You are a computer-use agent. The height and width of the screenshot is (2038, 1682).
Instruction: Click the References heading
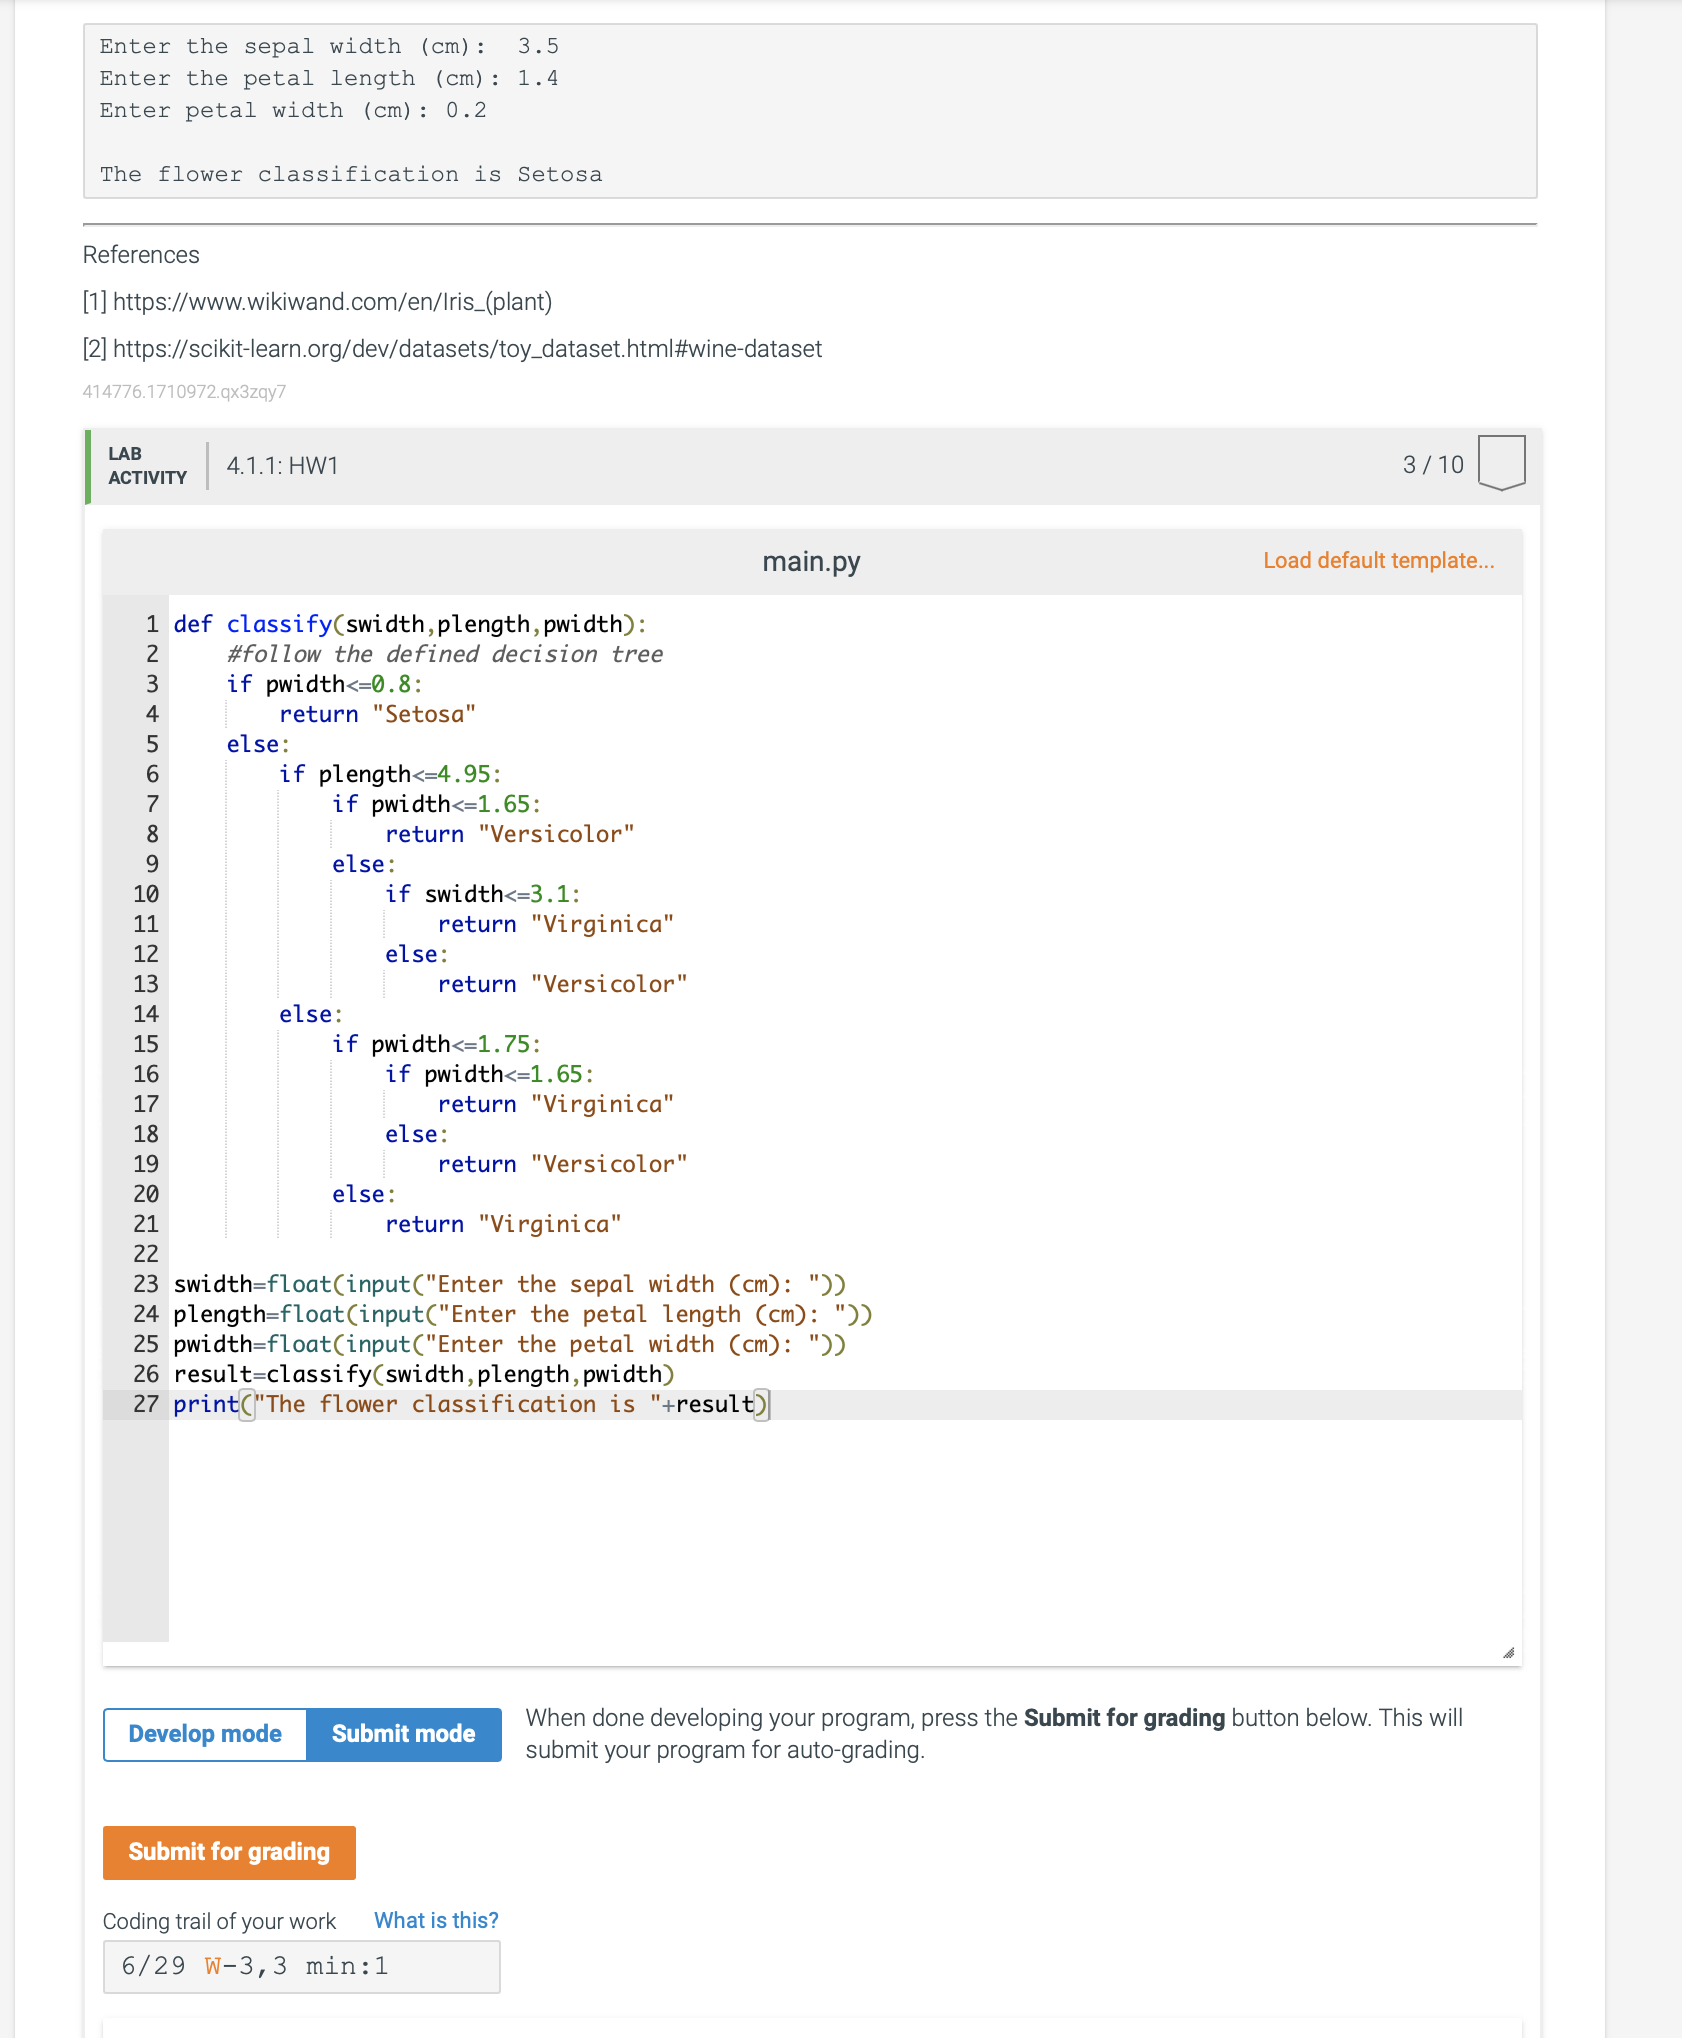(141, 255)
